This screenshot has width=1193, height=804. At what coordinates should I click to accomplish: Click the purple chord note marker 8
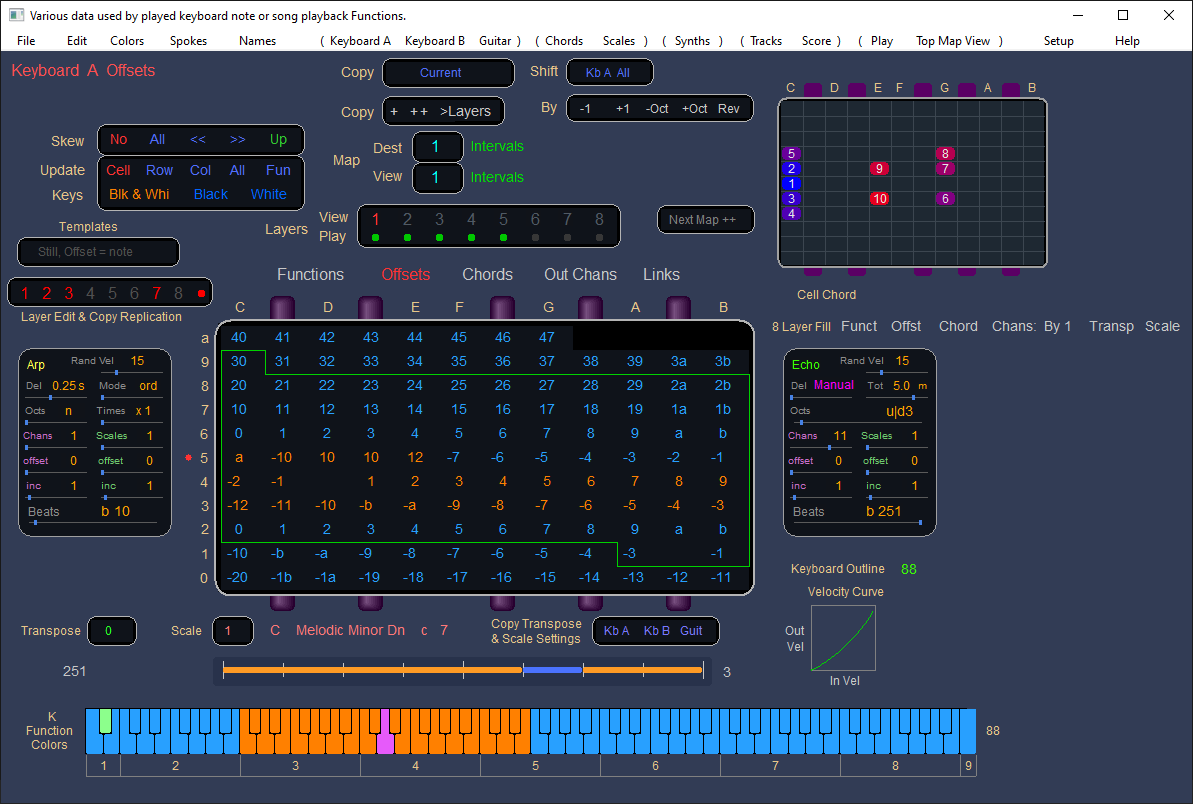tap(945, 153)
